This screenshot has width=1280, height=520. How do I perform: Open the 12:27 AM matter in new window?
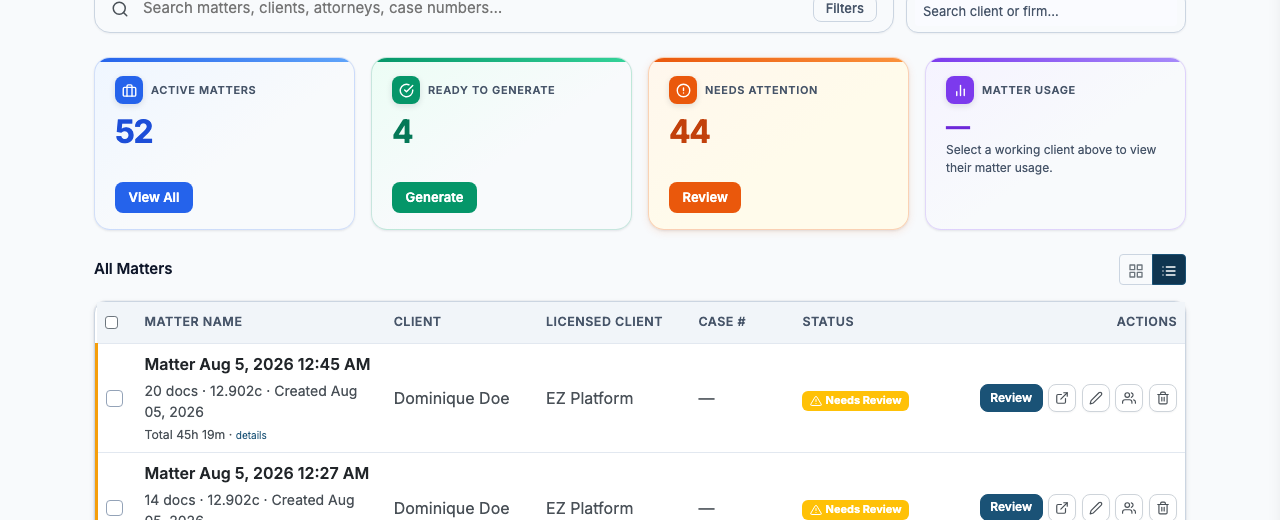pyautogui.click(x=1062, y=508)
